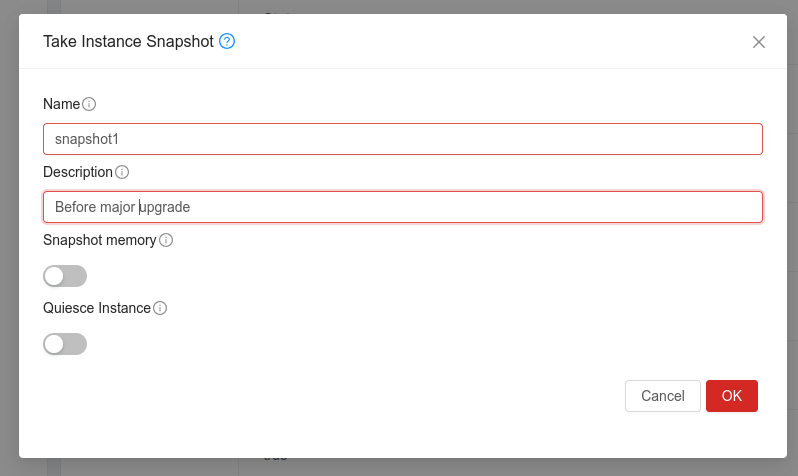Click the info icon next to Description

click(122, 172)
